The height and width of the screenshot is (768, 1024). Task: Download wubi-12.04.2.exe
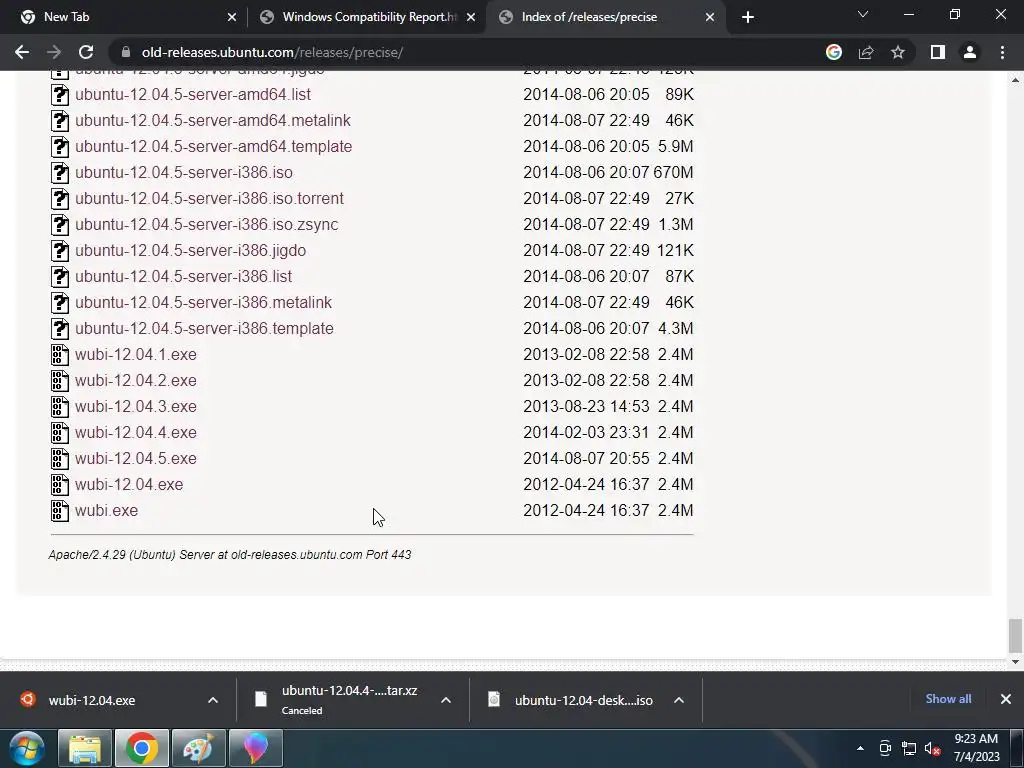[136, 381]
